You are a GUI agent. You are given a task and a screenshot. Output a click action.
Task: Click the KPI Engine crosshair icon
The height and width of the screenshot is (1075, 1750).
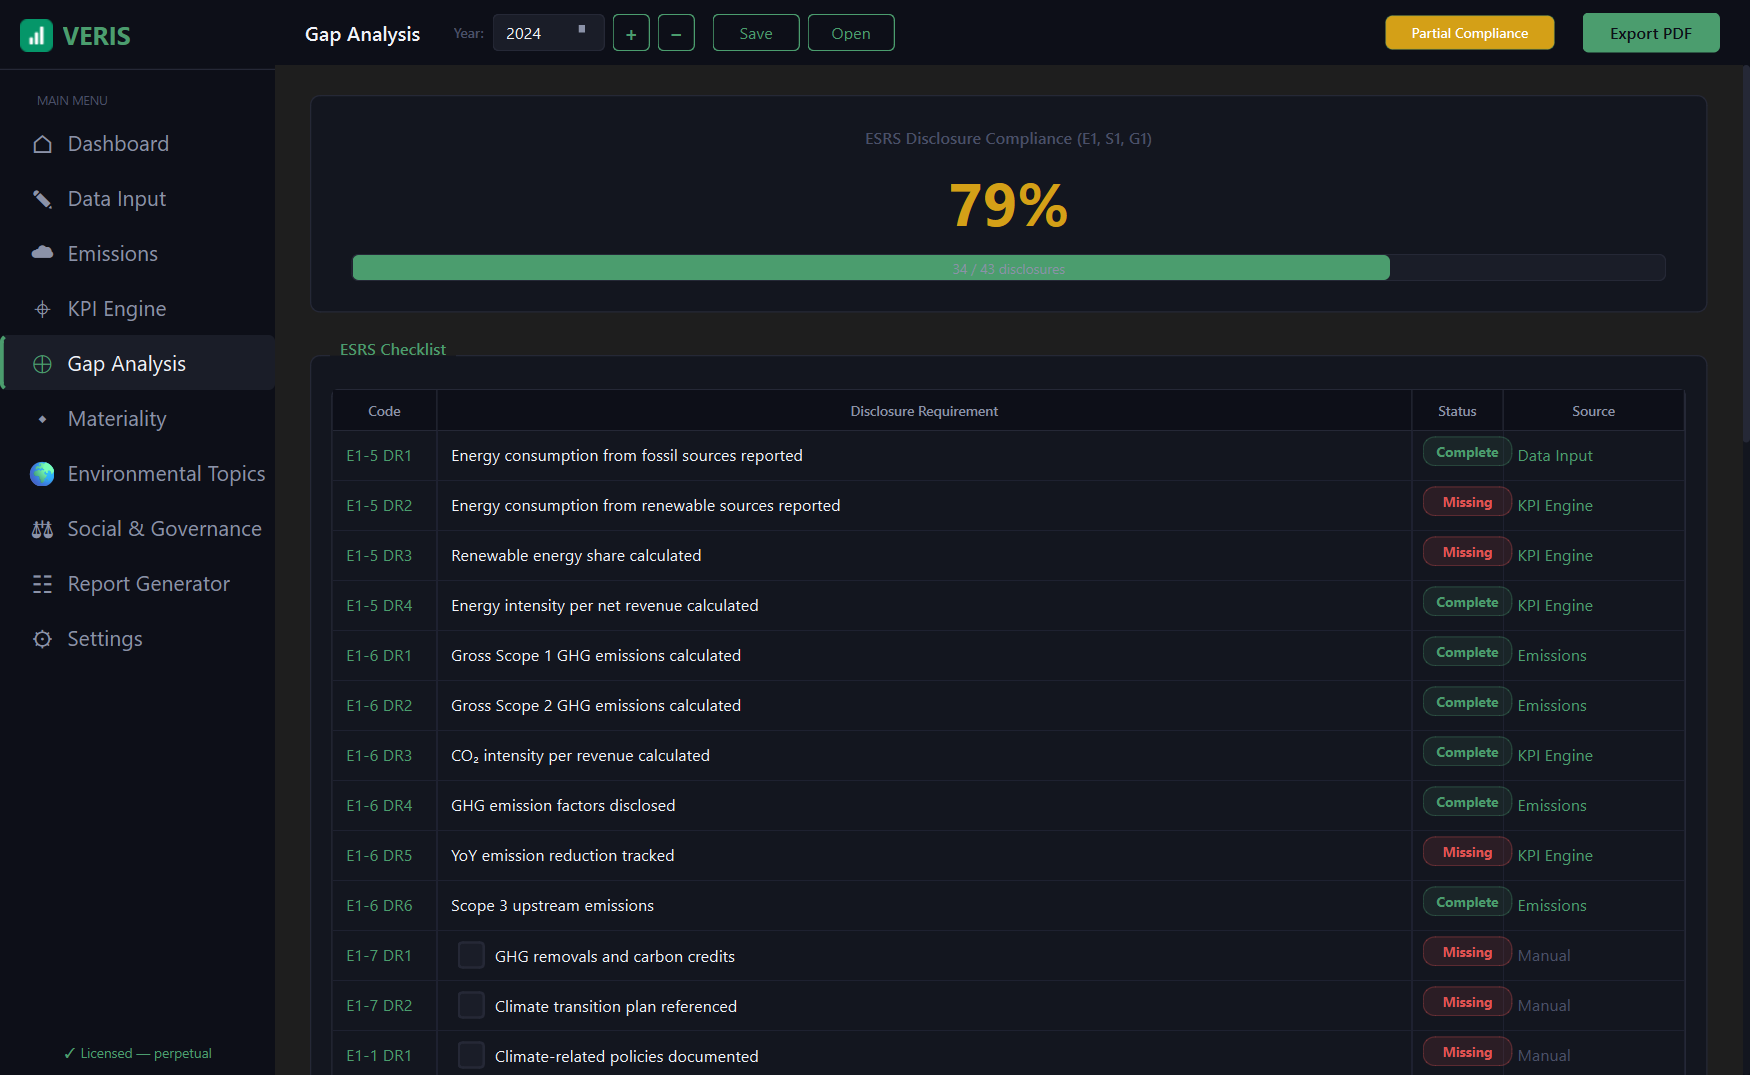(42, 309)
